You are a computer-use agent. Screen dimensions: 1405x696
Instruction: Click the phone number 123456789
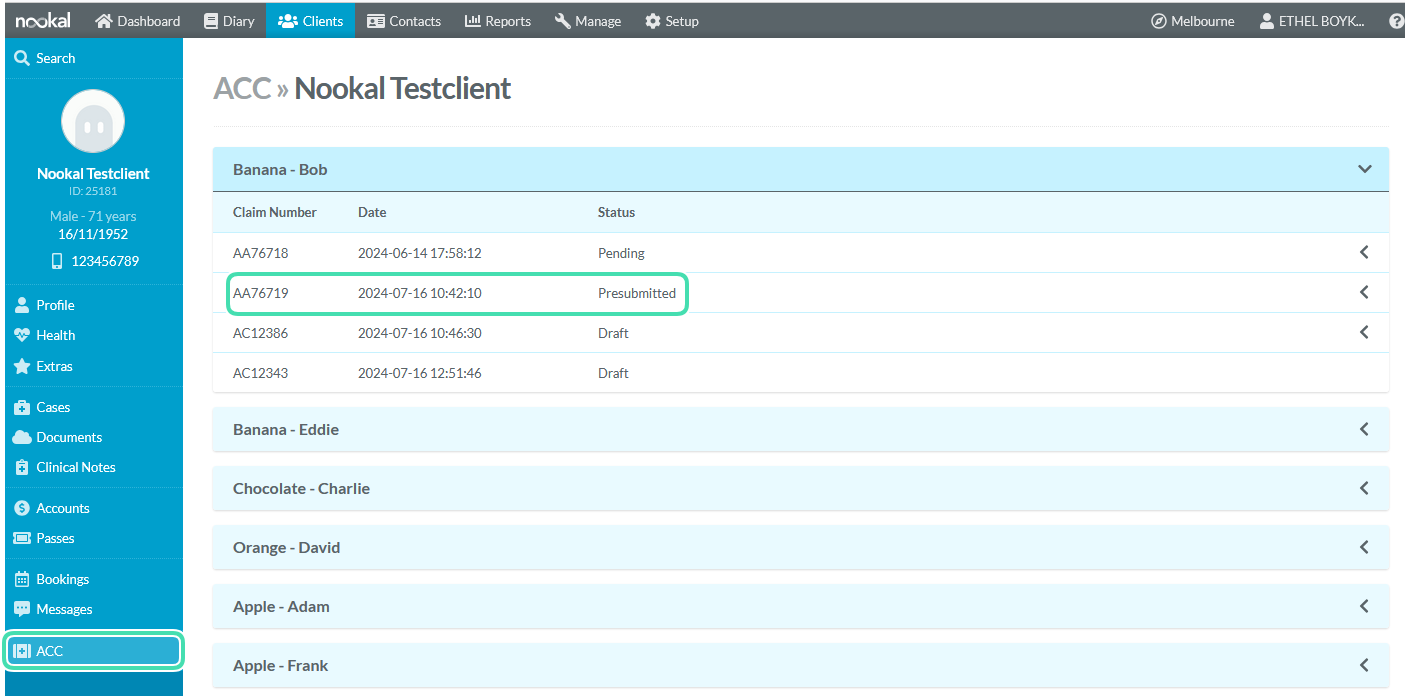click(x=105, y=261)
